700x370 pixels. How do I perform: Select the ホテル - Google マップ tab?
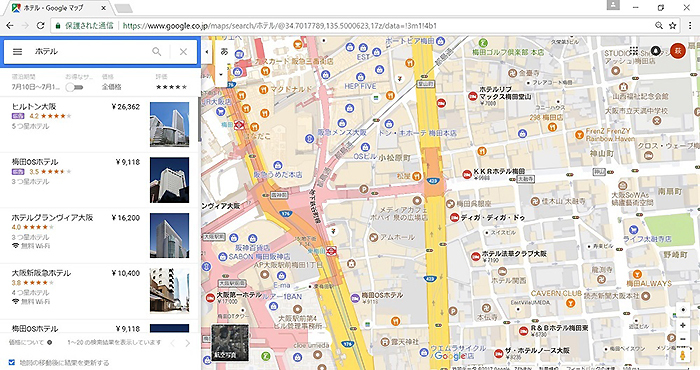tap(58, 8)
